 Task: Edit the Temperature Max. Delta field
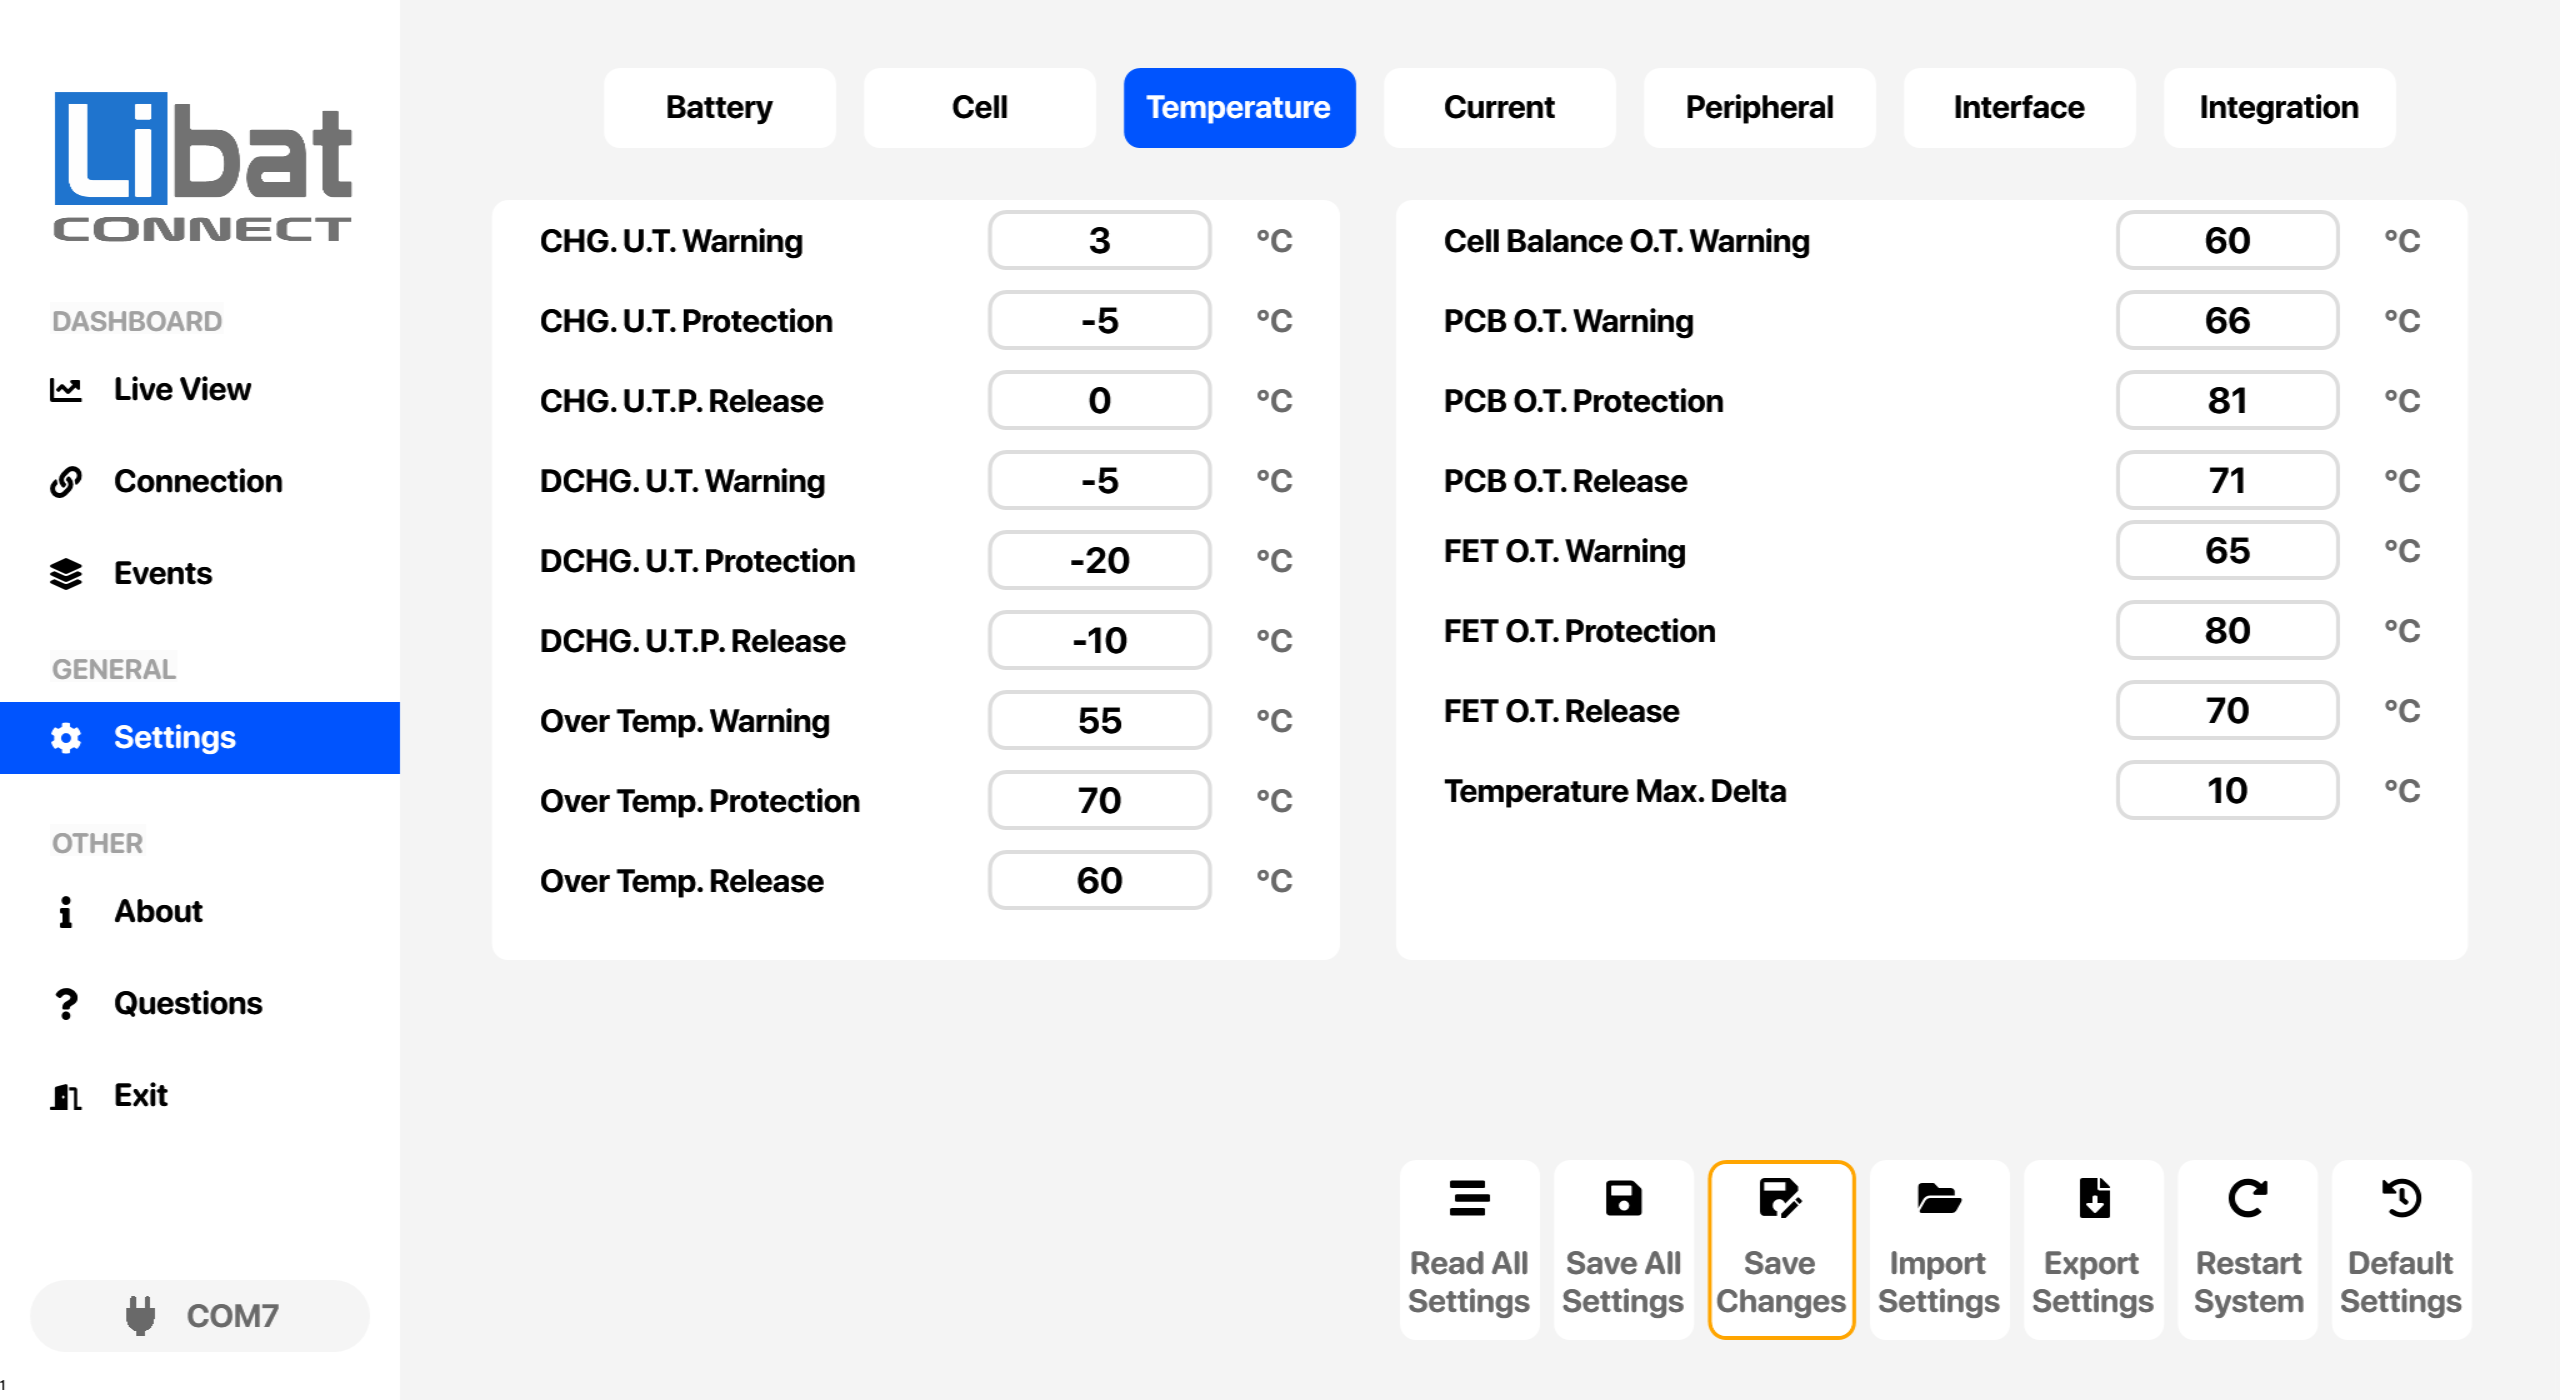(x=2227, y=790)
